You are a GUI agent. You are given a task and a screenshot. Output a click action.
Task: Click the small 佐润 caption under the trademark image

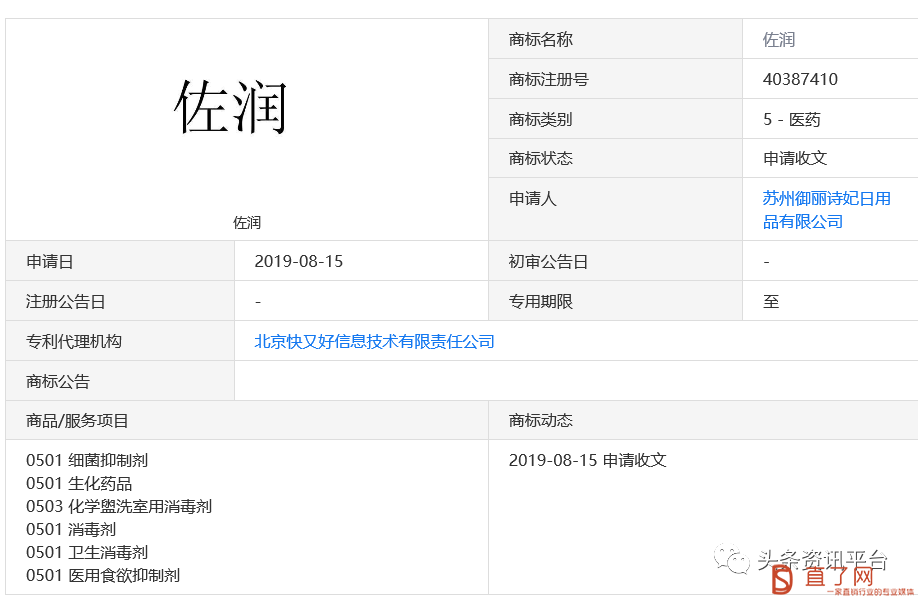coord(247,222)
